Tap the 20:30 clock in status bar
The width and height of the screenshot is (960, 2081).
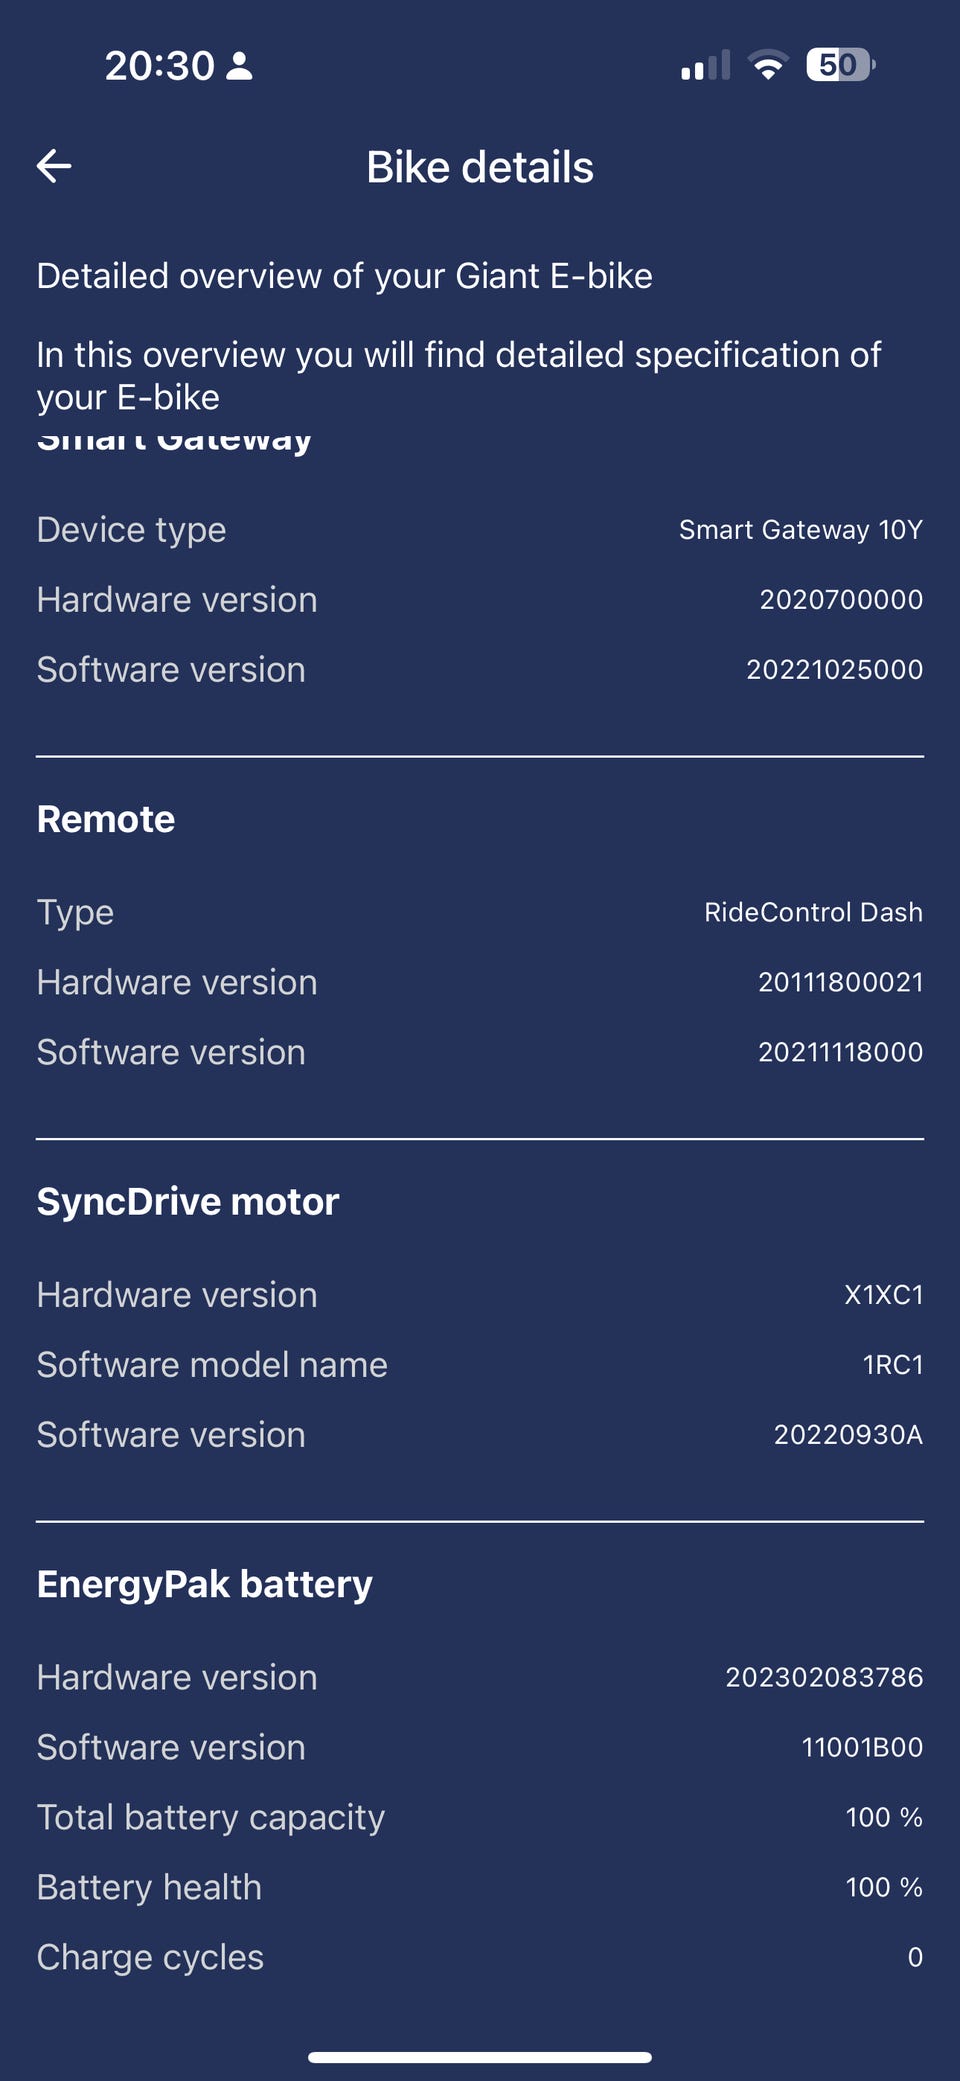click(159, 66)
